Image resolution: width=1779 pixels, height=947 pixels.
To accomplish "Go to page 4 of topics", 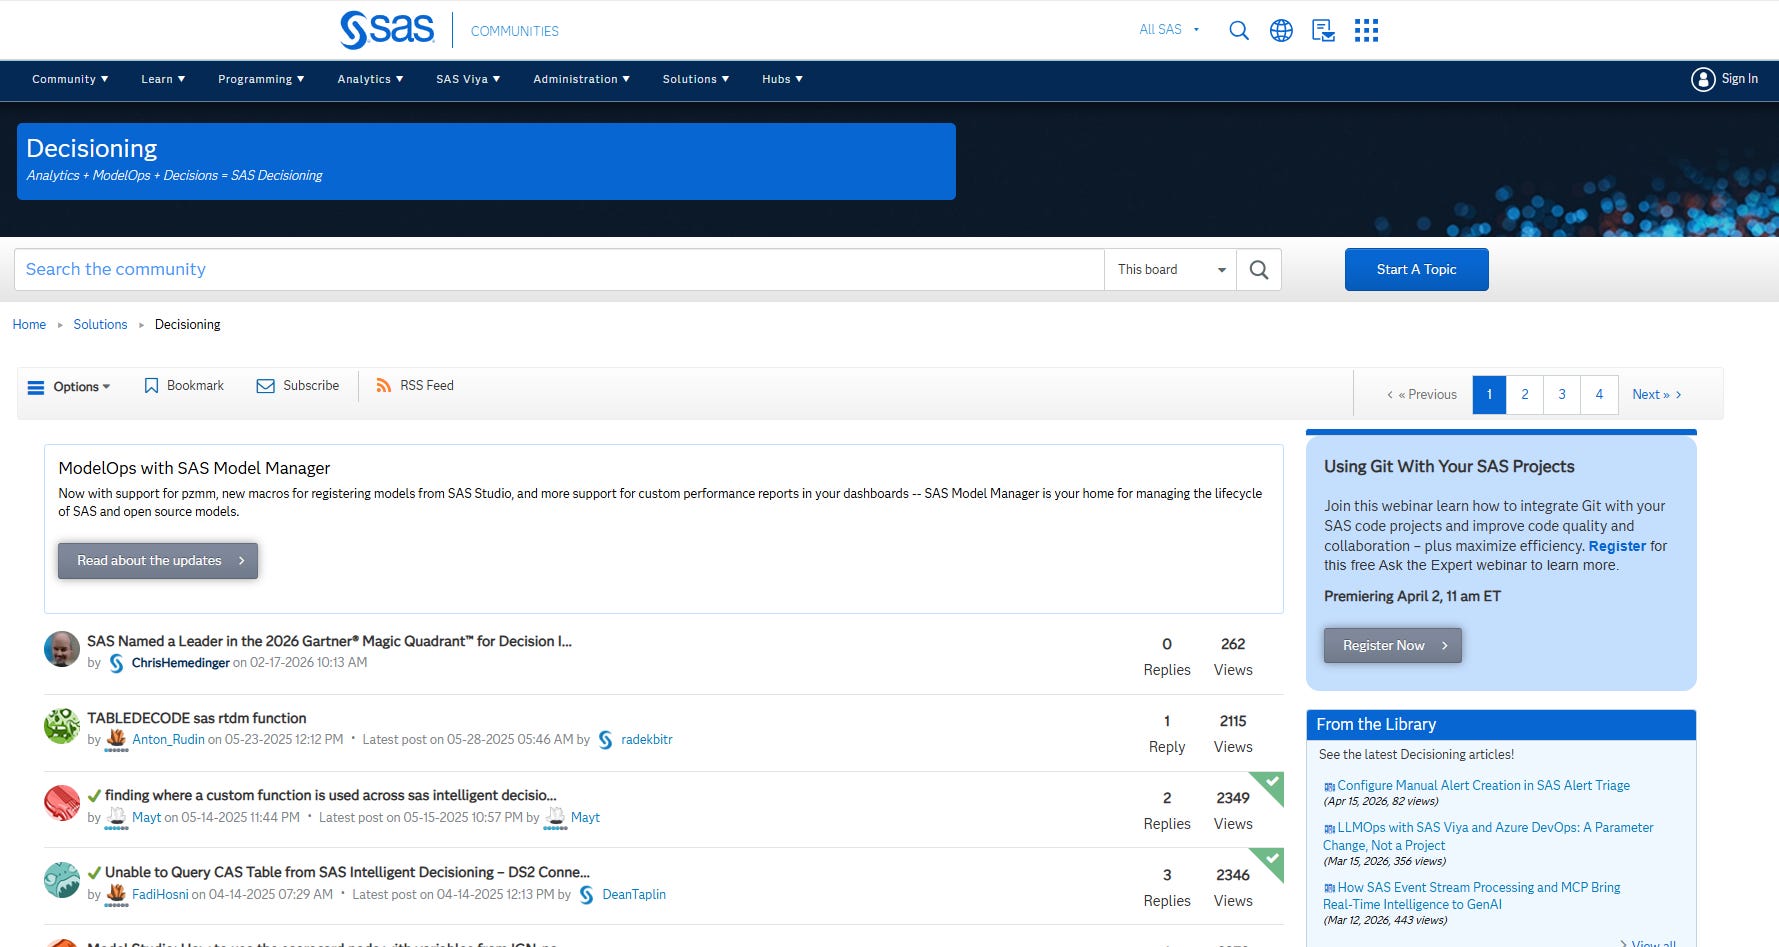I will tap(1599, 395).
